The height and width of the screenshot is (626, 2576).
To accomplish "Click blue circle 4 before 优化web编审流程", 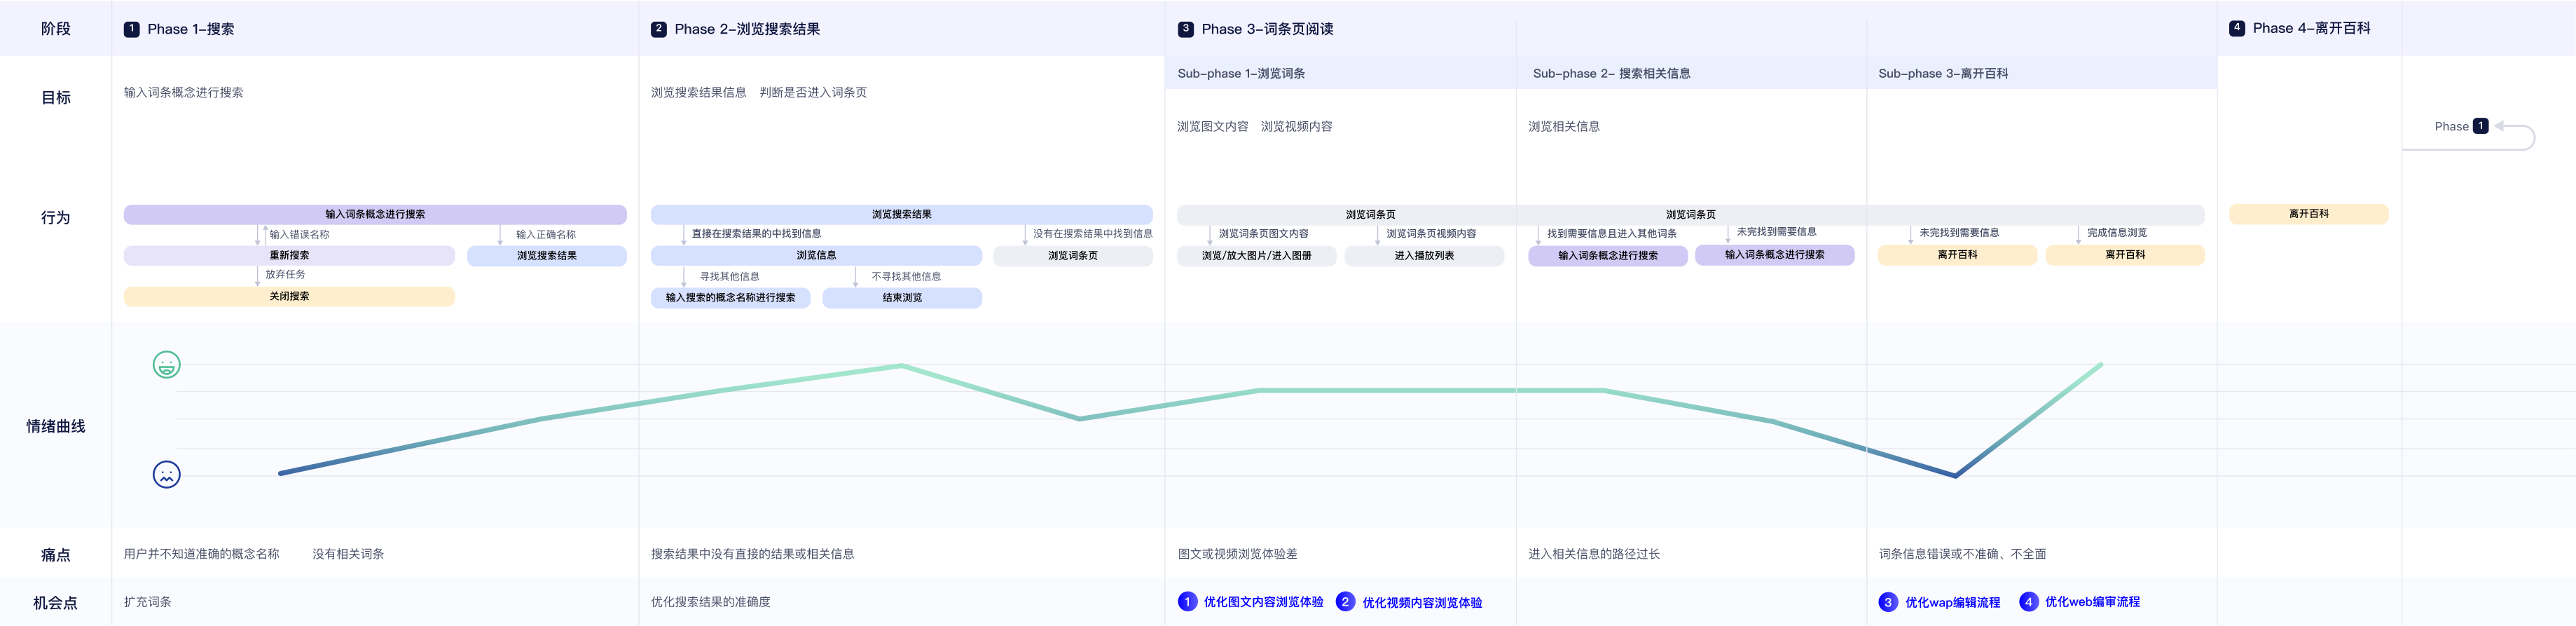I will [x=2028, y=602].
